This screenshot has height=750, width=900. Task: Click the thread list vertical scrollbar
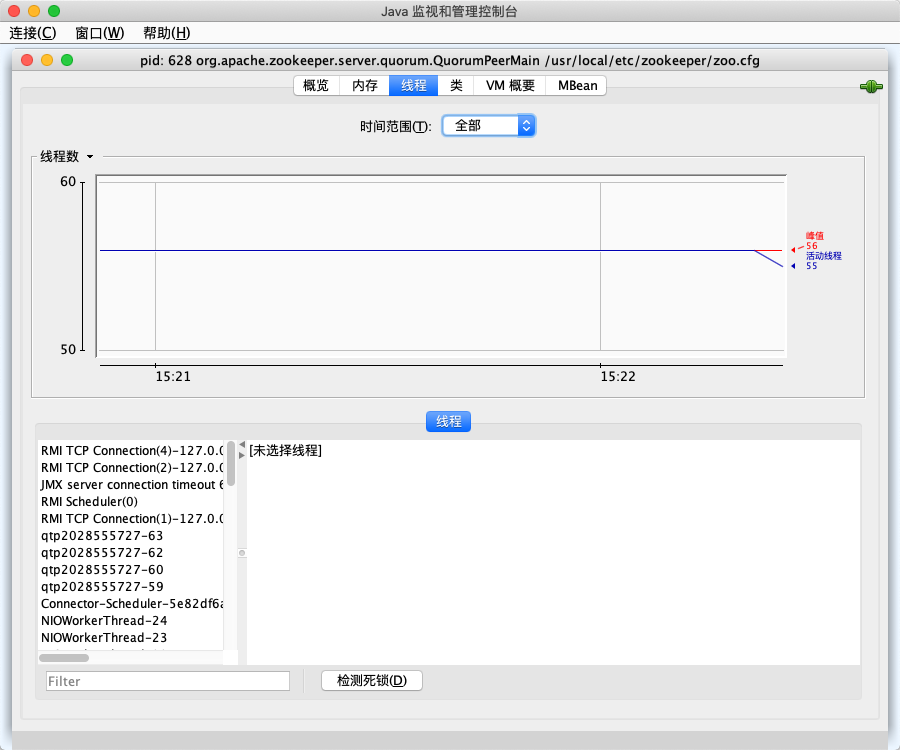231,464
